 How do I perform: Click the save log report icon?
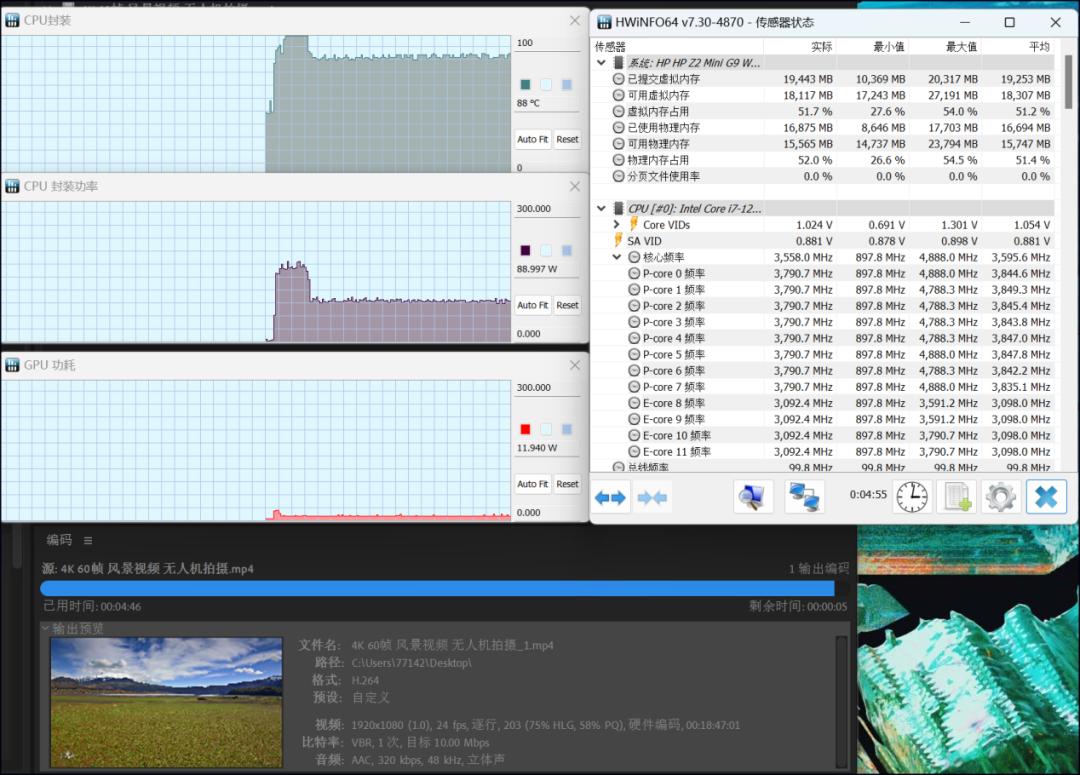(956, 497)
